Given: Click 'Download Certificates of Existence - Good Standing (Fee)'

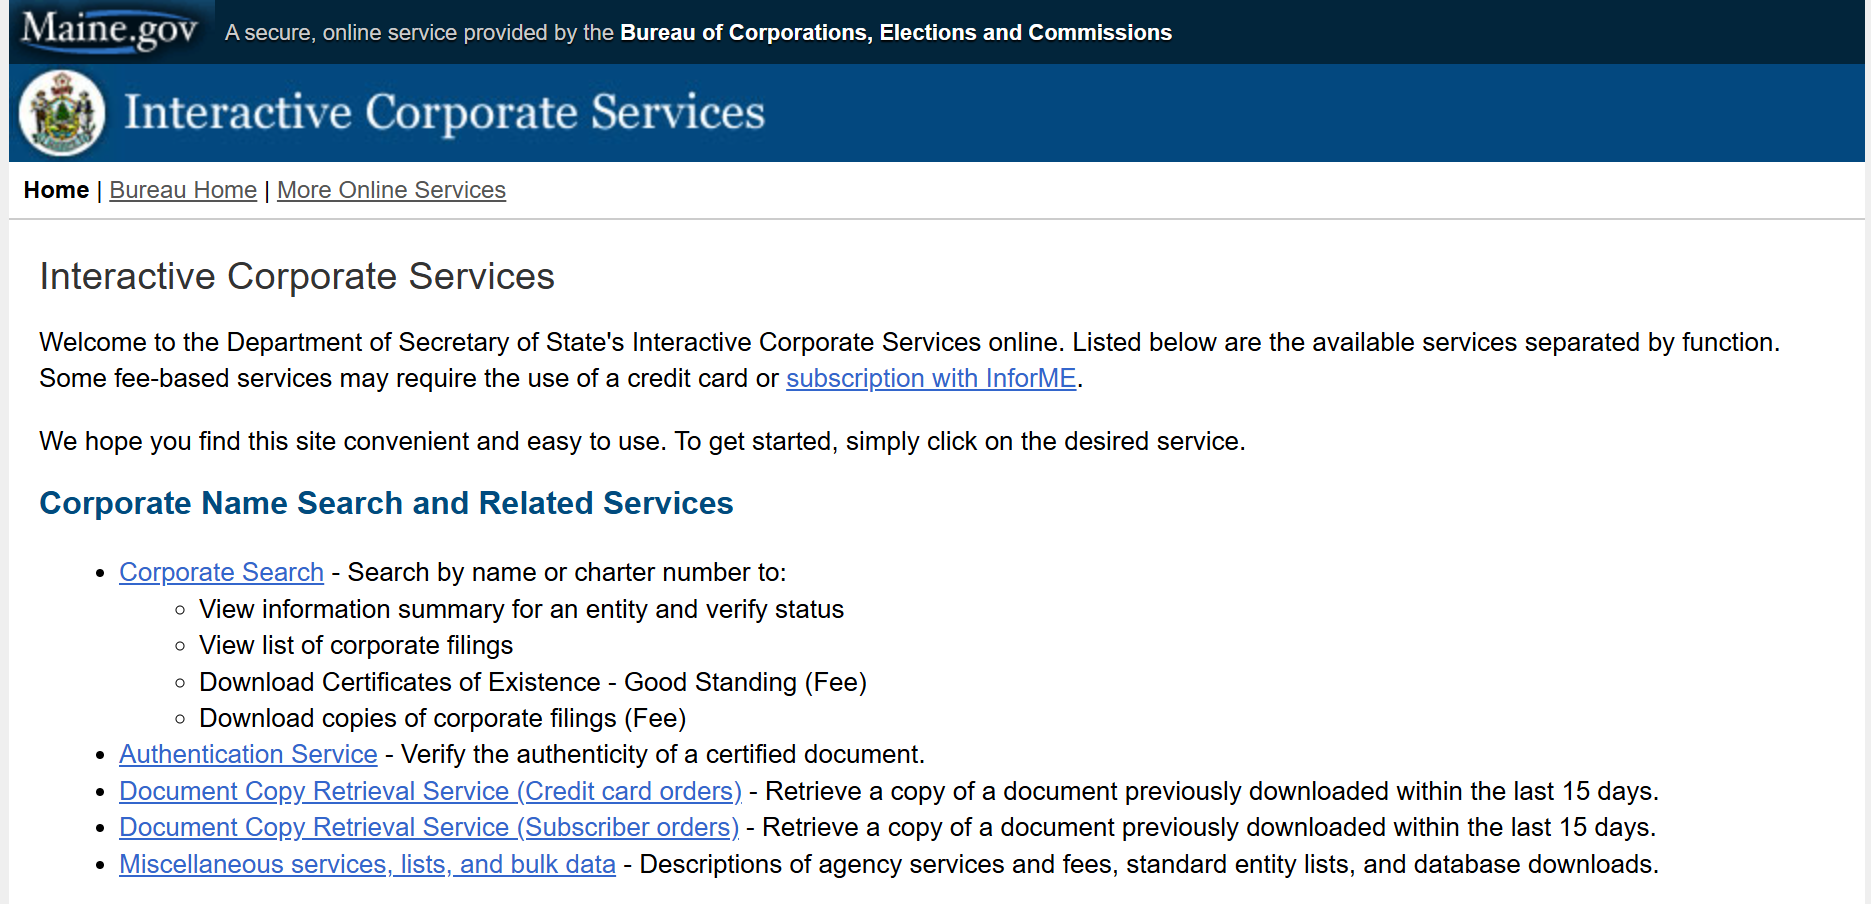Looking at the screenshot, I should pos(533,682).
